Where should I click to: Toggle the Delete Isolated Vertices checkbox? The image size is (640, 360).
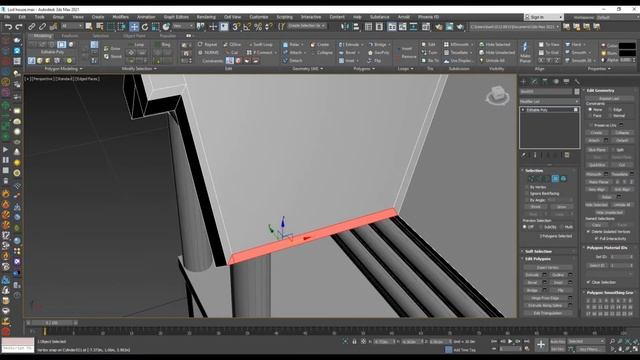[x=589, y=231]
